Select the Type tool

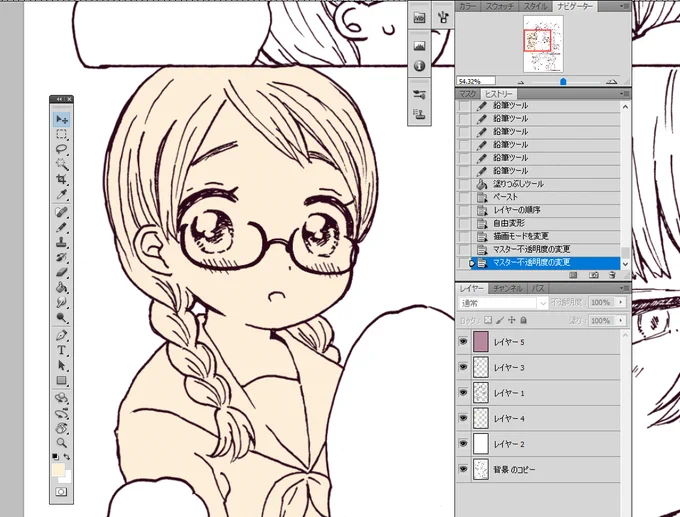pyautogui.click(x=62, y=350)
